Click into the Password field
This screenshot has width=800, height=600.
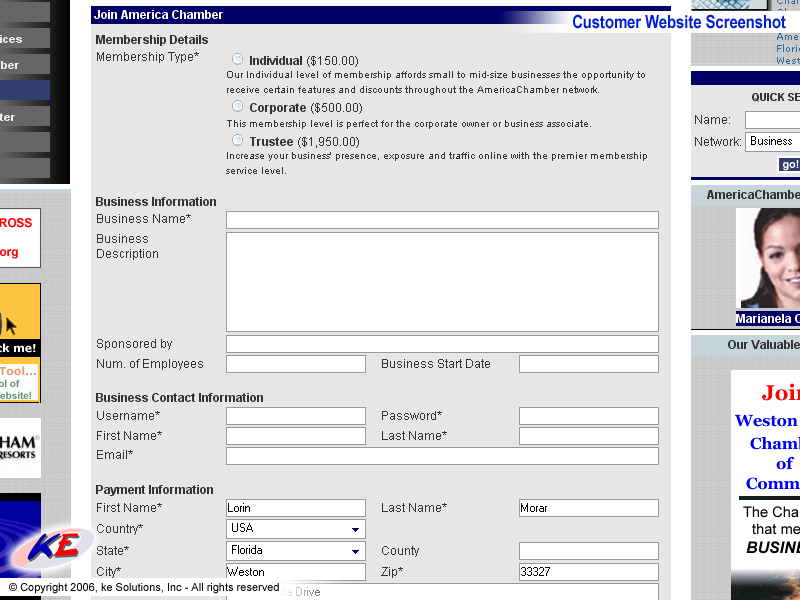click(589, 416)
